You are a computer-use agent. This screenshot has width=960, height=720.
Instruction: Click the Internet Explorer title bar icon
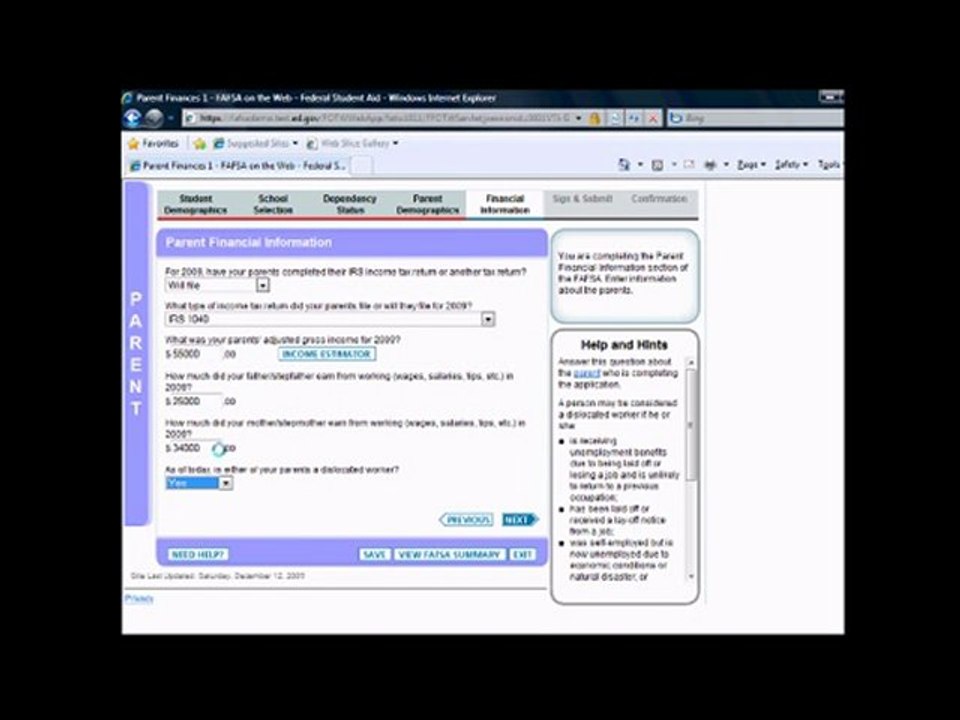coord(127,97)
